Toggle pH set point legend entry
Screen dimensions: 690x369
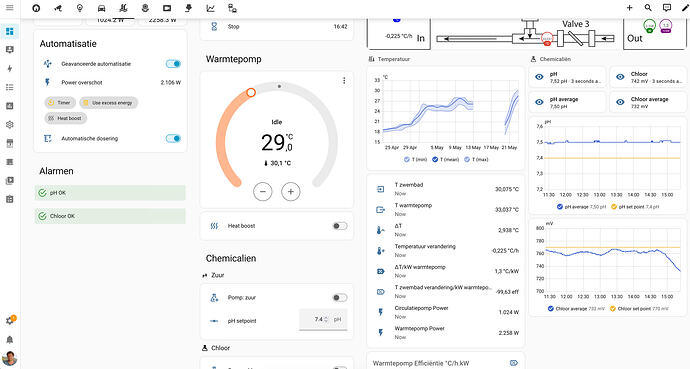635,207
